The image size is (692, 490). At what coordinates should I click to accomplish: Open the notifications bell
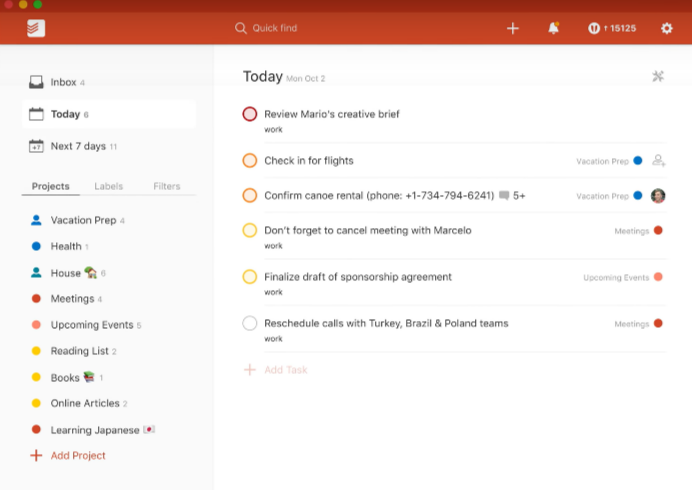(553, 28)
